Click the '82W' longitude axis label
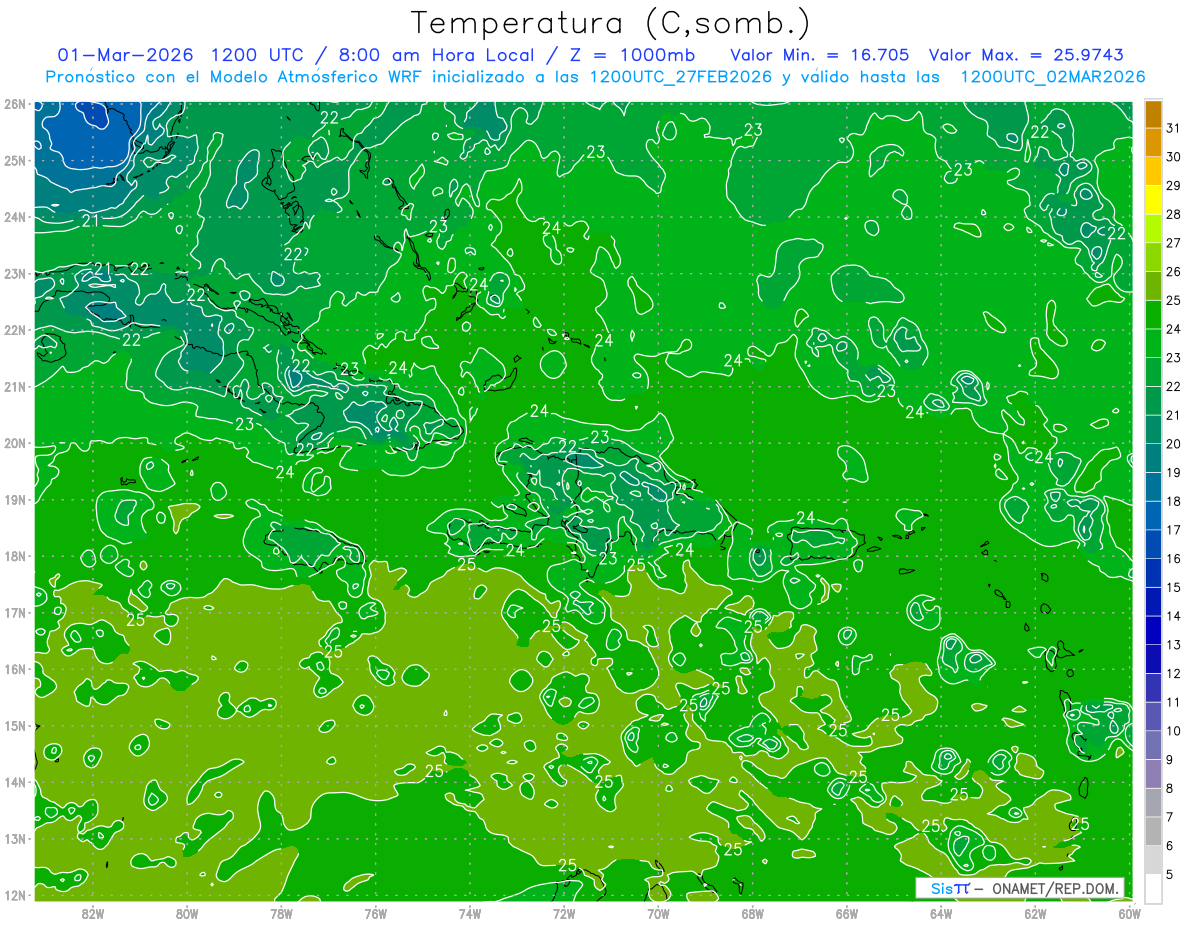This screenshot has width=1200, height=927. coord(93,912)
